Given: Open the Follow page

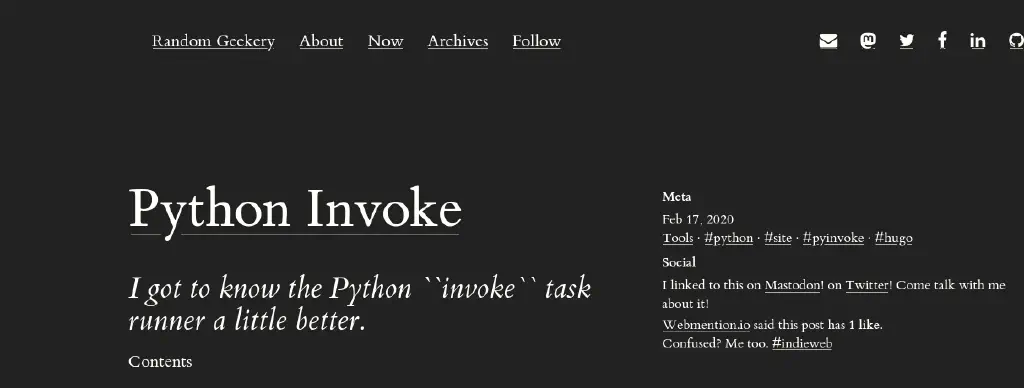Looking at the screenshot, I should tap(537, 41).
